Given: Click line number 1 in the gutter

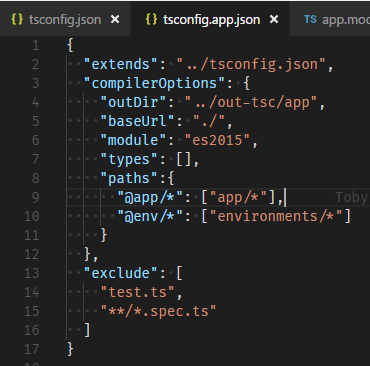Looking at the screenshot, I should [x=35, y=45].
